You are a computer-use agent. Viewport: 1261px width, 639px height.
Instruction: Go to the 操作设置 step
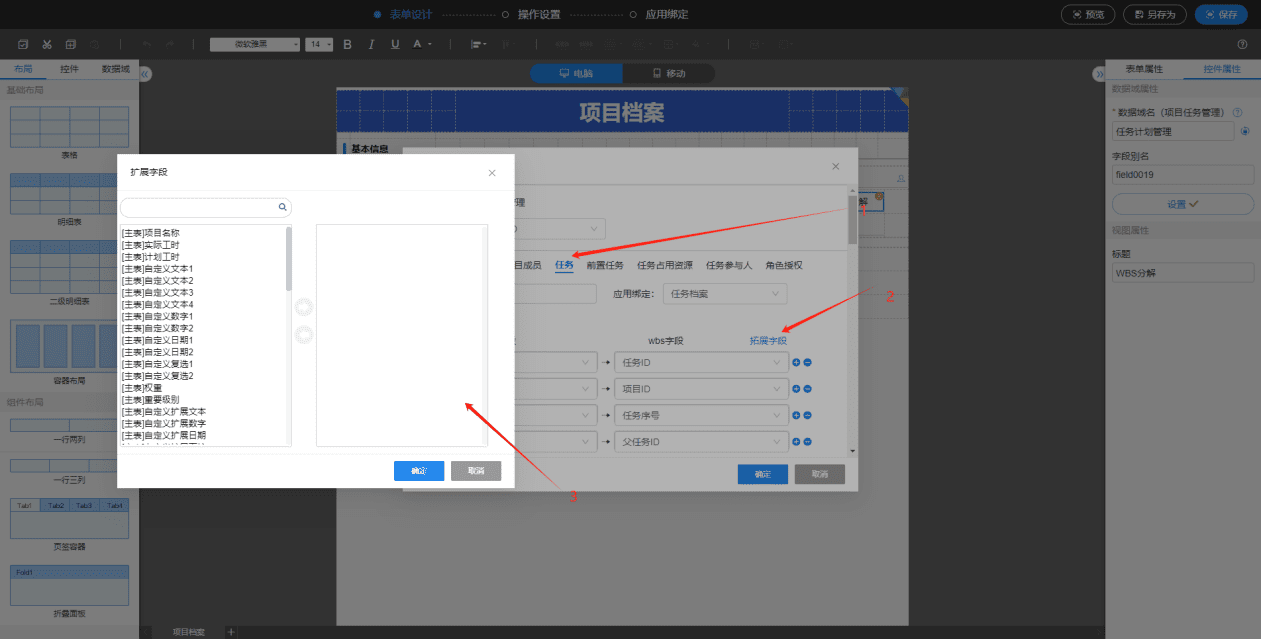point(539,14)
